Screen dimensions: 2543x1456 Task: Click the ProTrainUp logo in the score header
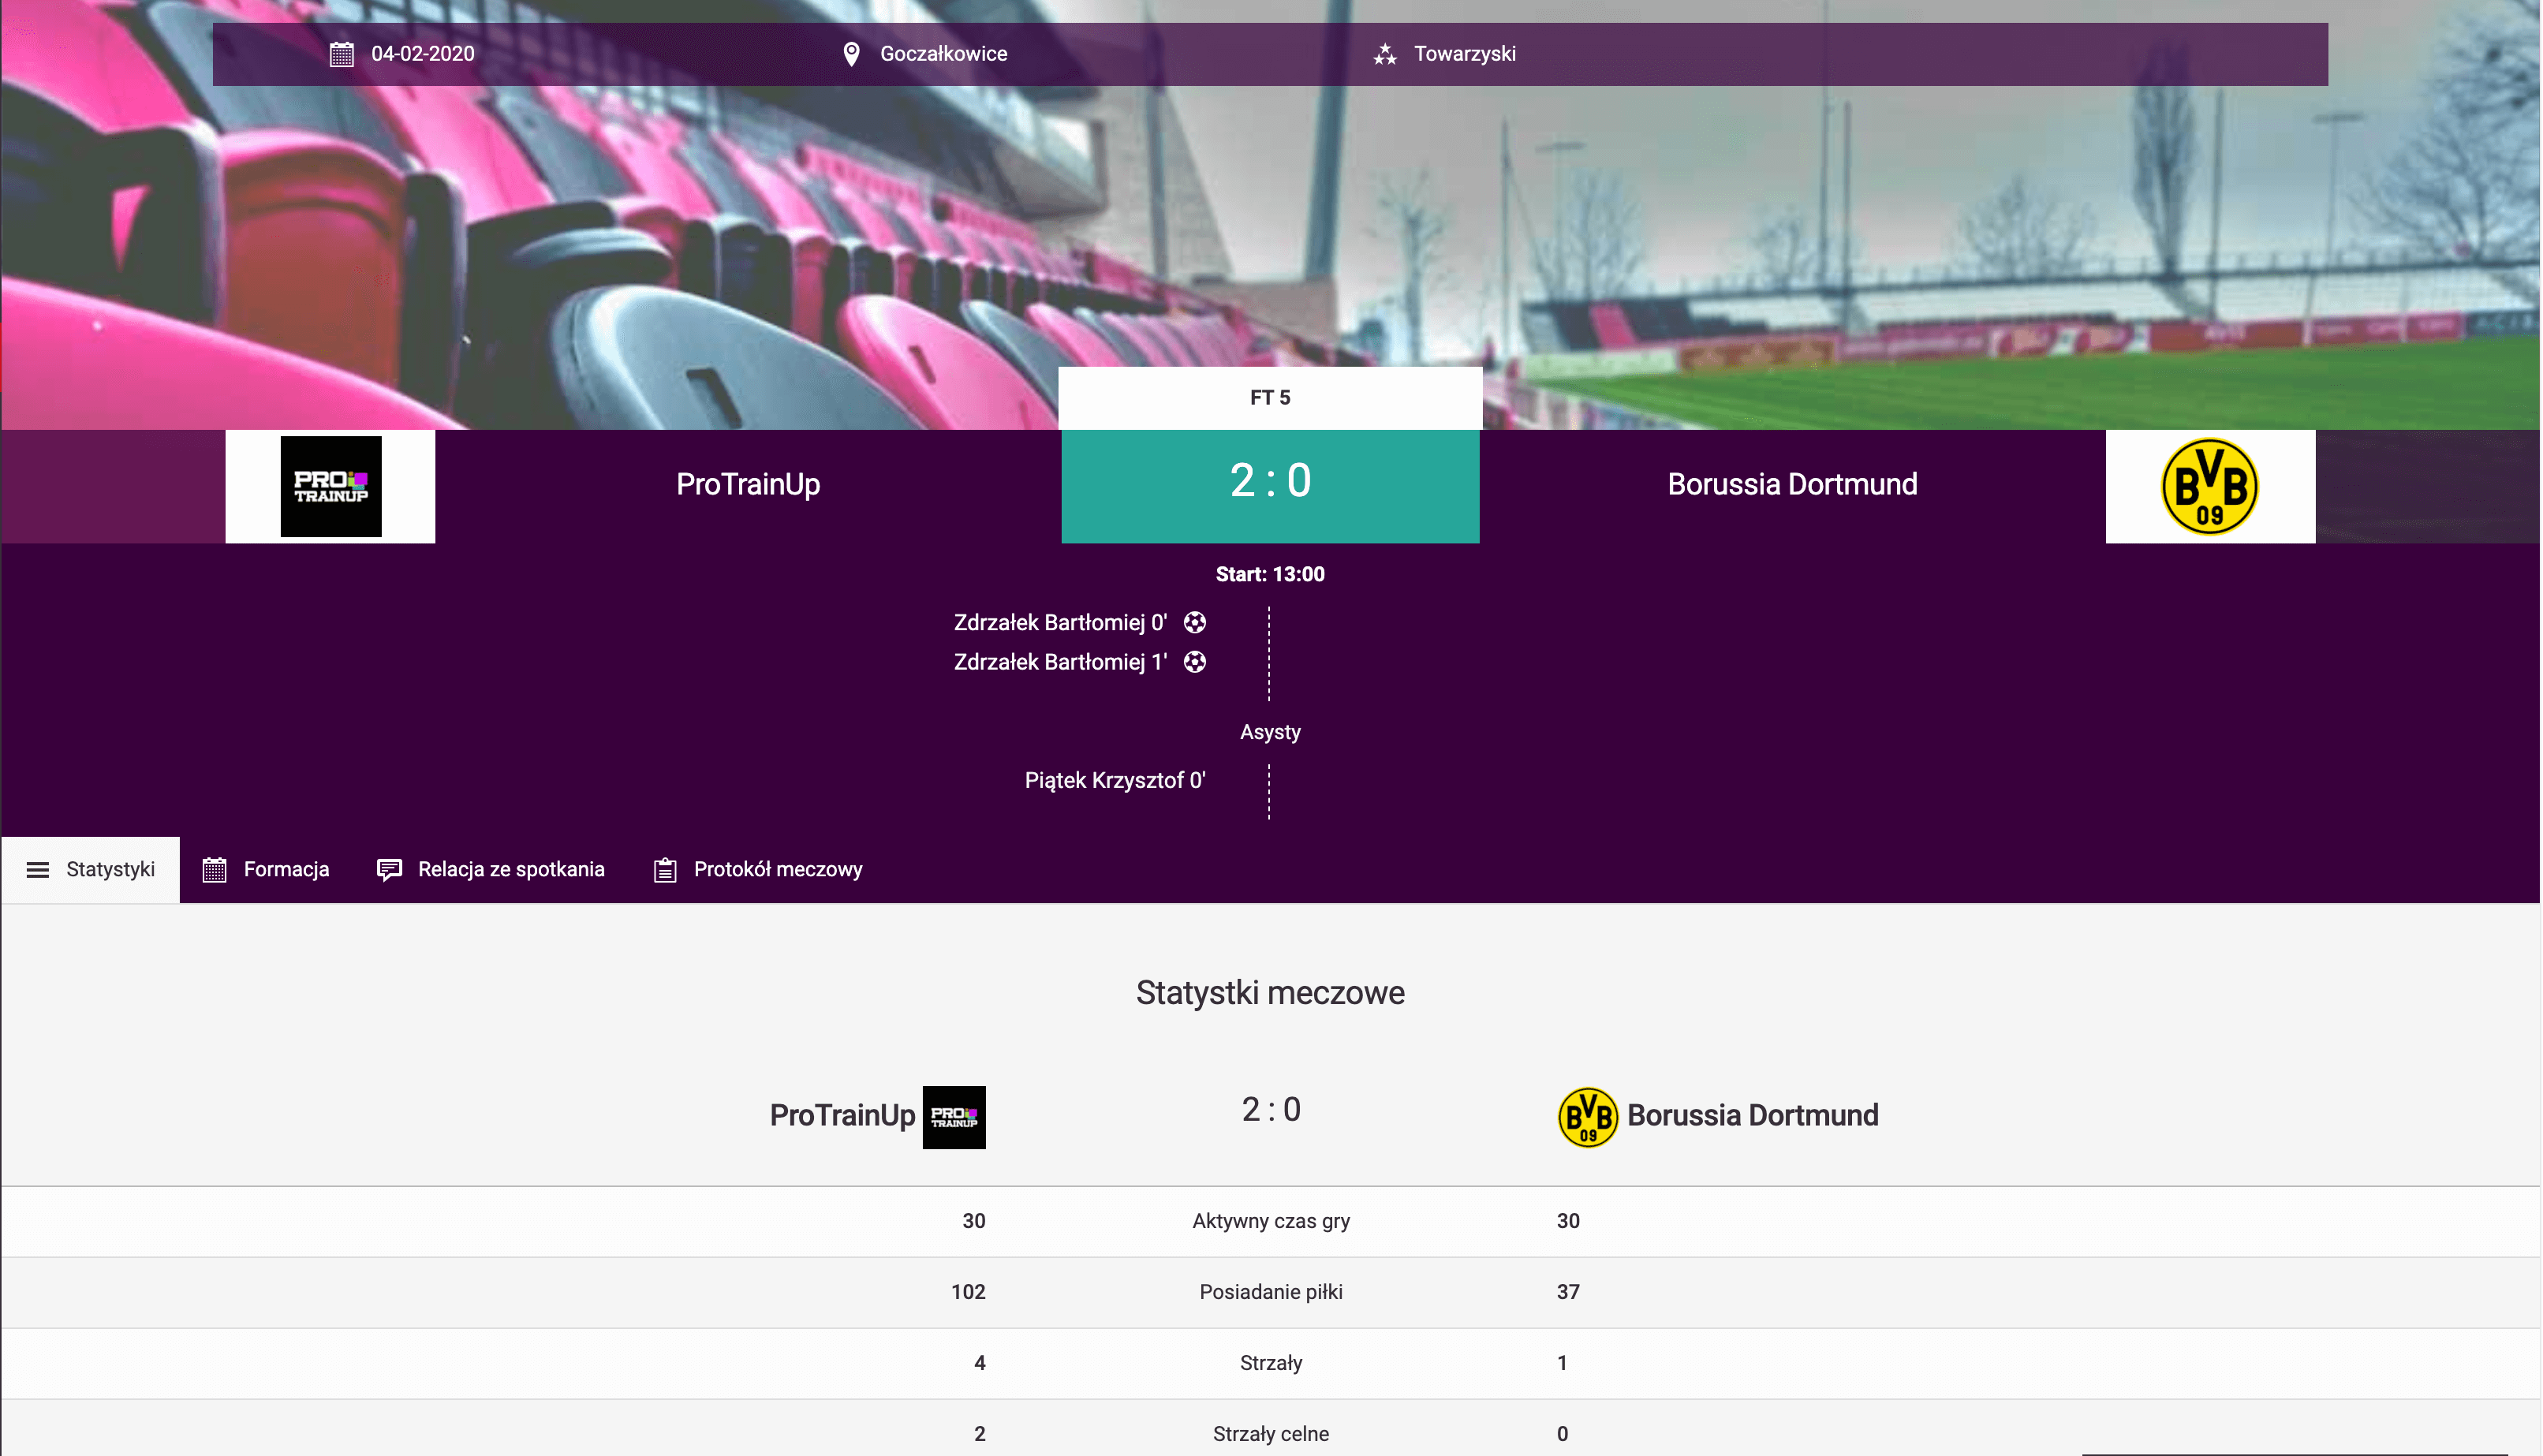point(331,487)
